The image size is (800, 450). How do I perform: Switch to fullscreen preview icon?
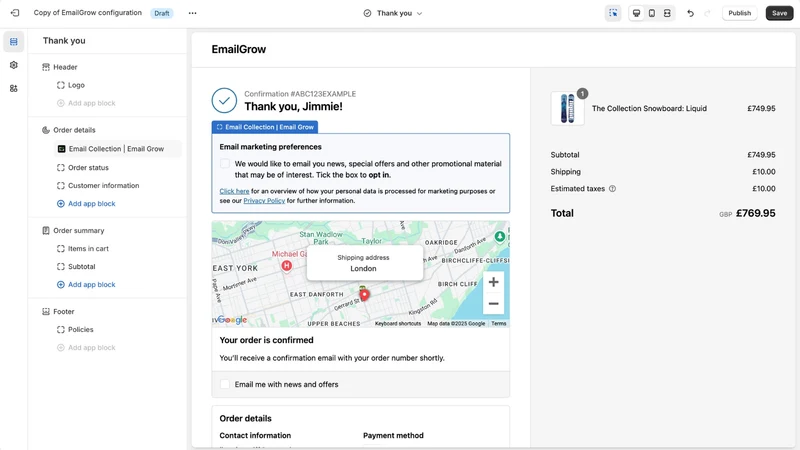point(667,13)
